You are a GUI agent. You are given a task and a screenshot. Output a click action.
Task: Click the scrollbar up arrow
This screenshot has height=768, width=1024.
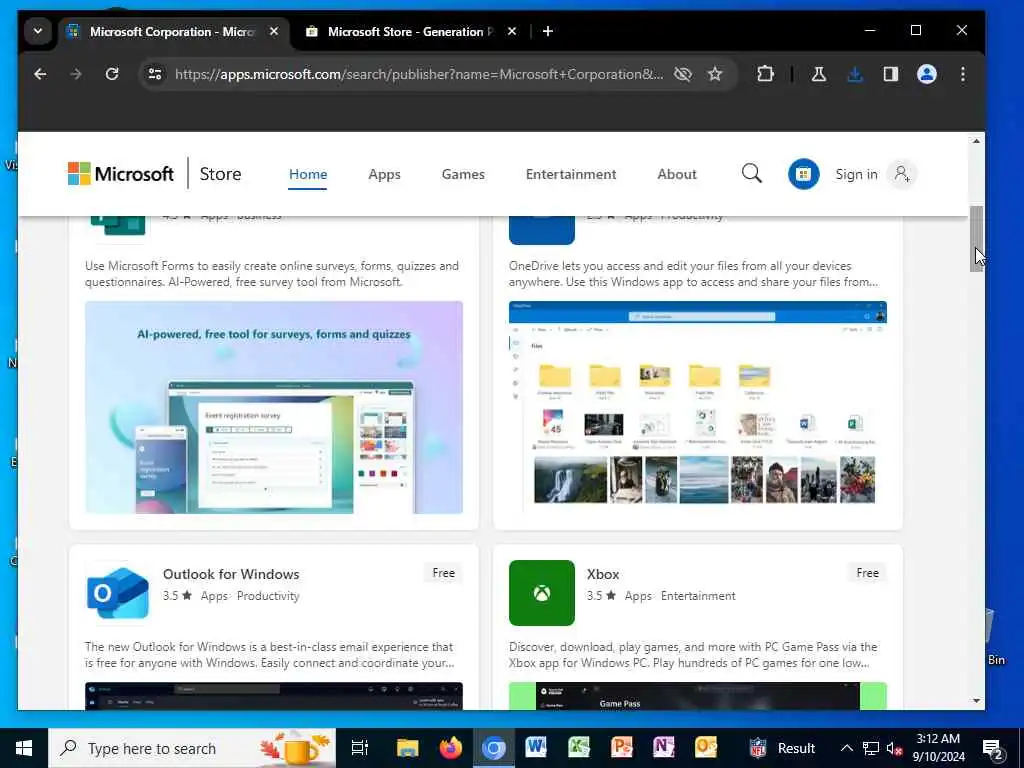976,141
